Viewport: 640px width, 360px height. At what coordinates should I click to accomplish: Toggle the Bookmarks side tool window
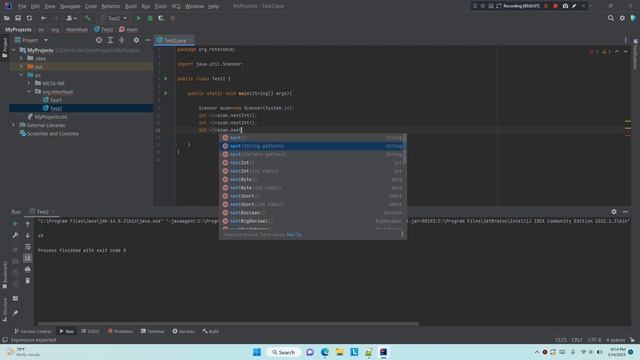[5, 275]
